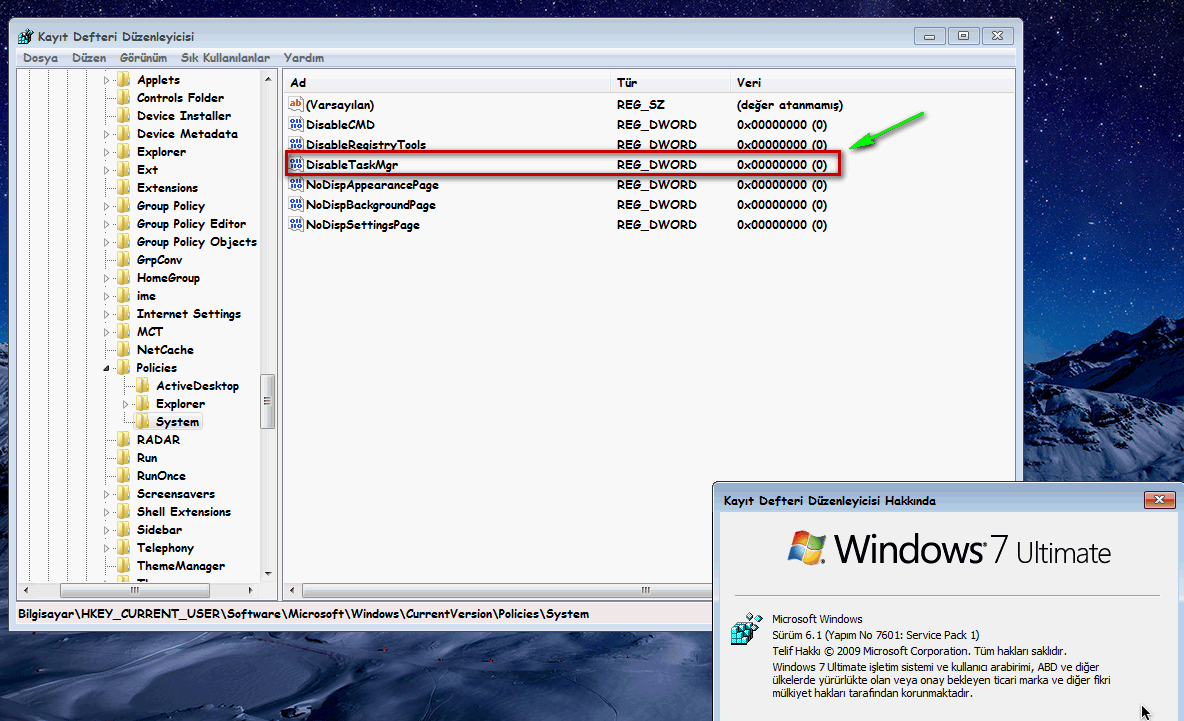Click the Veri column header

(872, 82)
